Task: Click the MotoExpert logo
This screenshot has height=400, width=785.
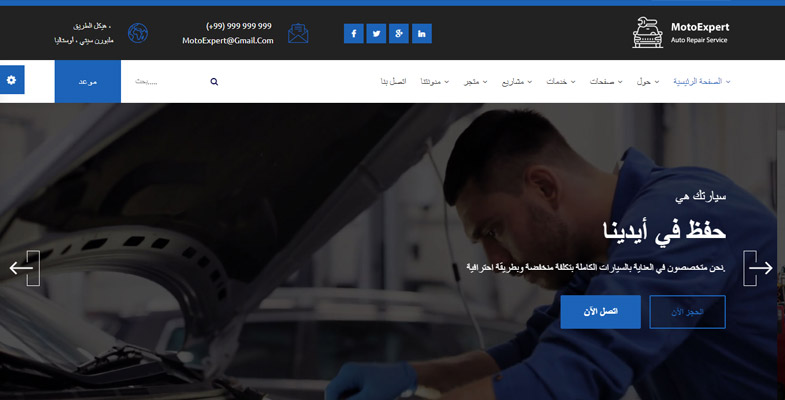Action: click(x=681, y=33)
